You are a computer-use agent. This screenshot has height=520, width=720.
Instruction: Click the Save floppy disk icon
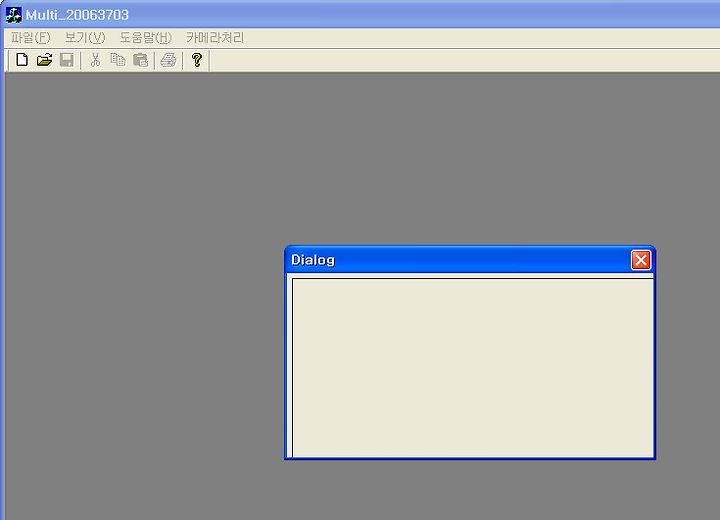[x=67, y=60]
